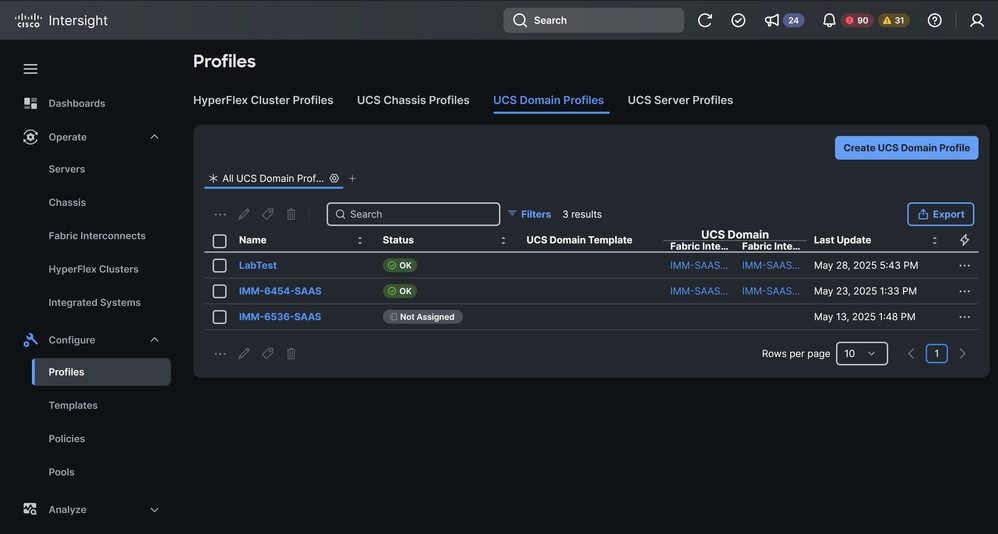Click the Configure wrench icon

30,340
